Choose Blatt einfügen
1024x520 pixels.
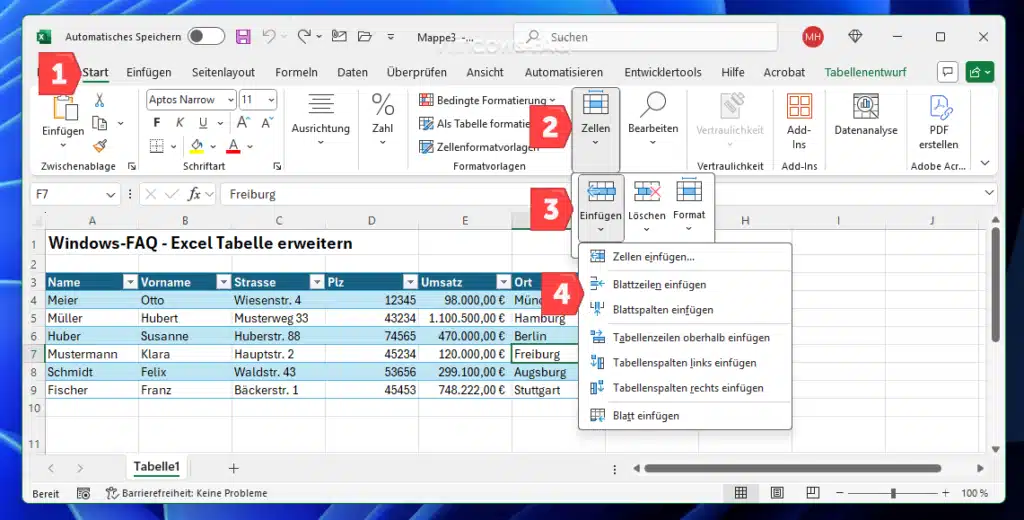point(684,415)
